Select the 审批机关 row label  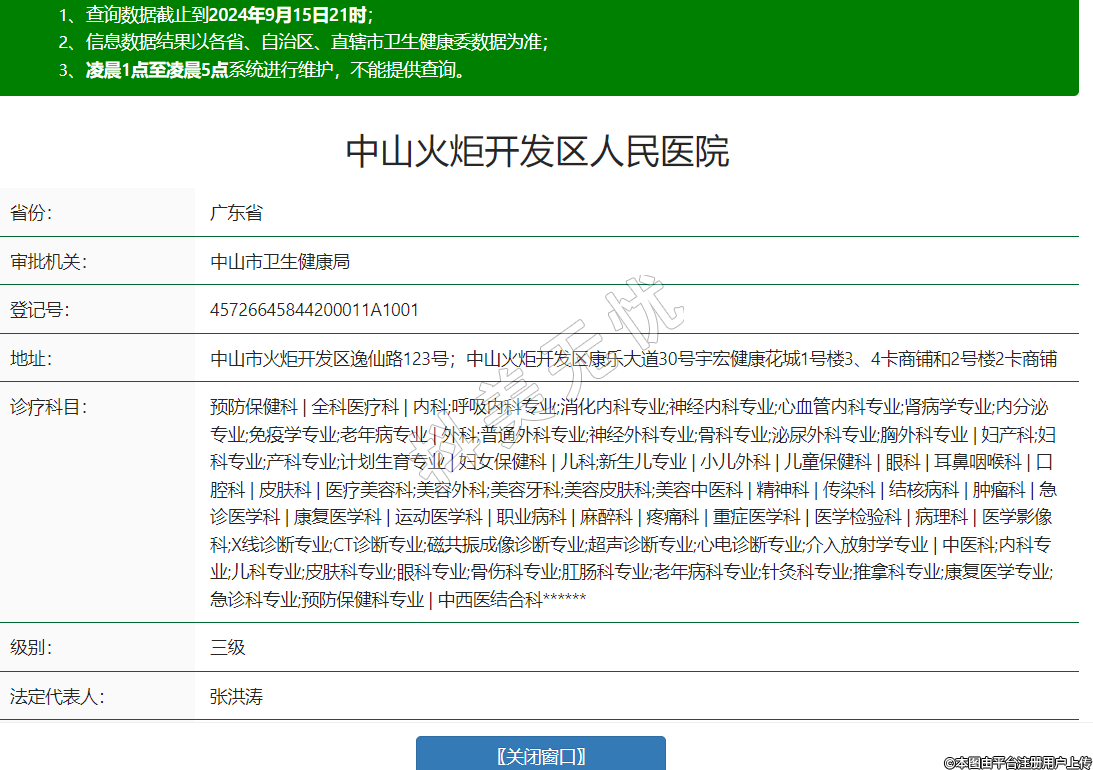pos(48,262)
